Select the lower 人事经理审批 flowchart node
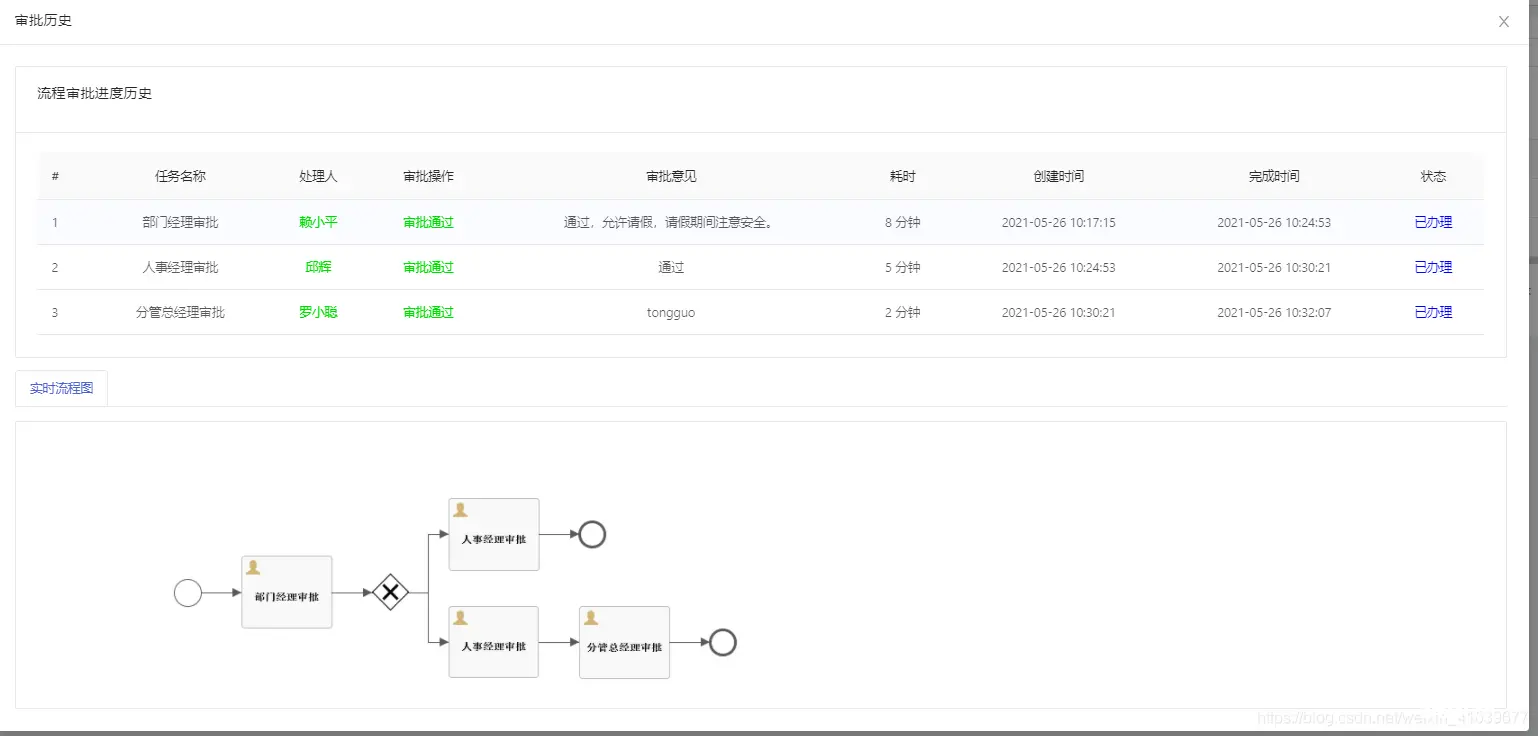This screenshot has height=736, width=1538. (494, 642)
